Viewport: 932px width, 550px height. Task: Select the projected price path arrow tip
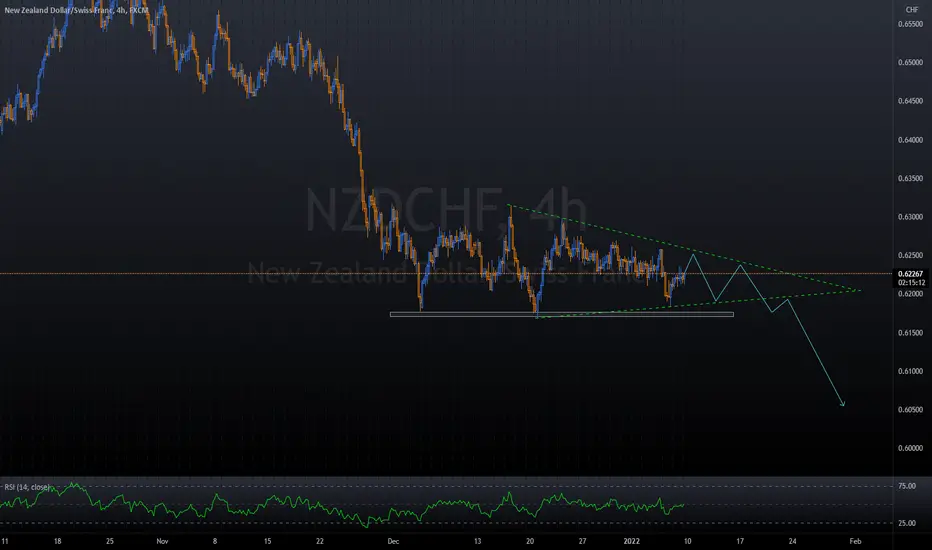[x=843, y=405]
